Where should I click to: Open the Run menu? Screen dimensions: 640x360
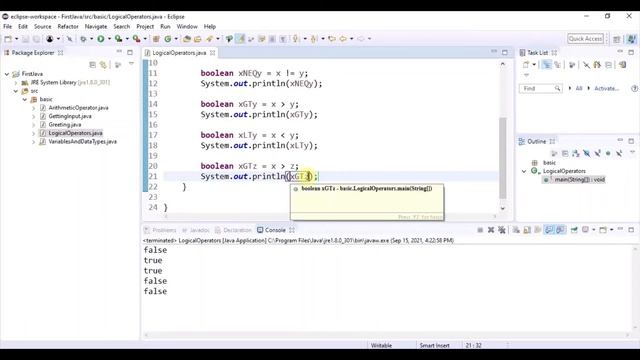point(165,27)
